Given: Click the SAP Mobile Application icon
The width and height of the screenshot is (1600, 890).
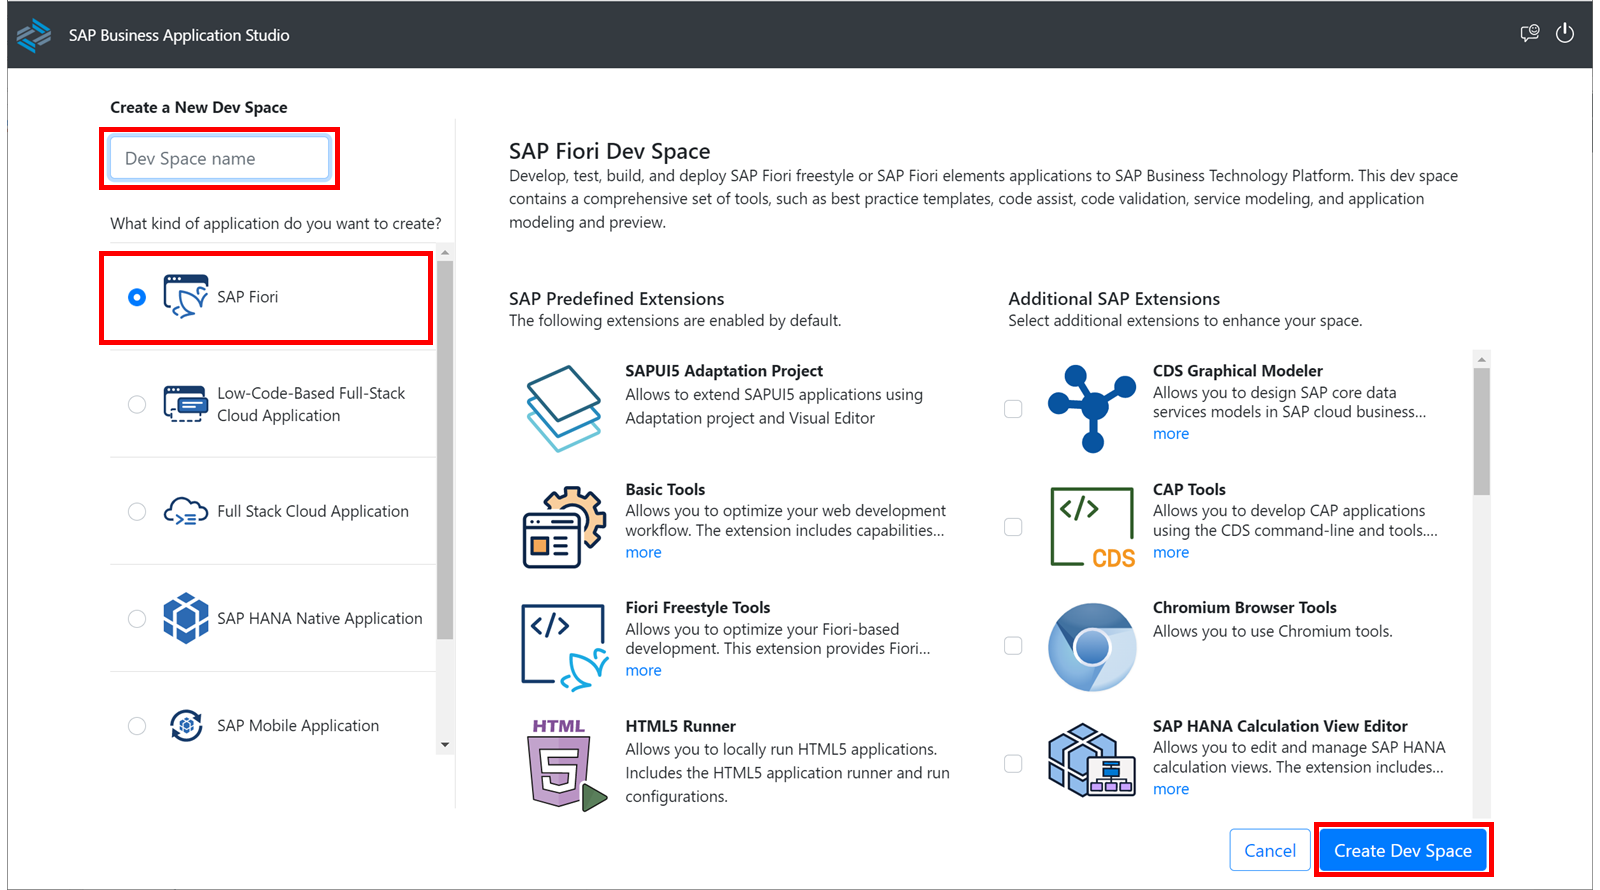Looking at the screenshot, I should 186,725.
